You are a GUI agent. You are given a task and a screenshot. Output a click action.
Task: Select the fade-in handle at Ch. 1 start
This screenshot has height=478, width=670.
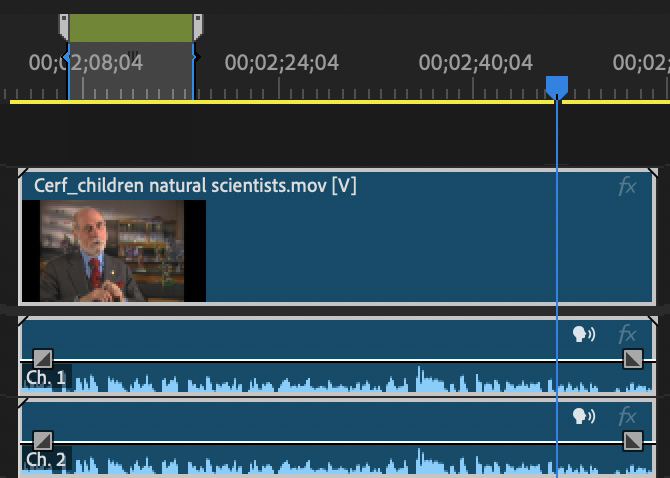tap(42, 358)
